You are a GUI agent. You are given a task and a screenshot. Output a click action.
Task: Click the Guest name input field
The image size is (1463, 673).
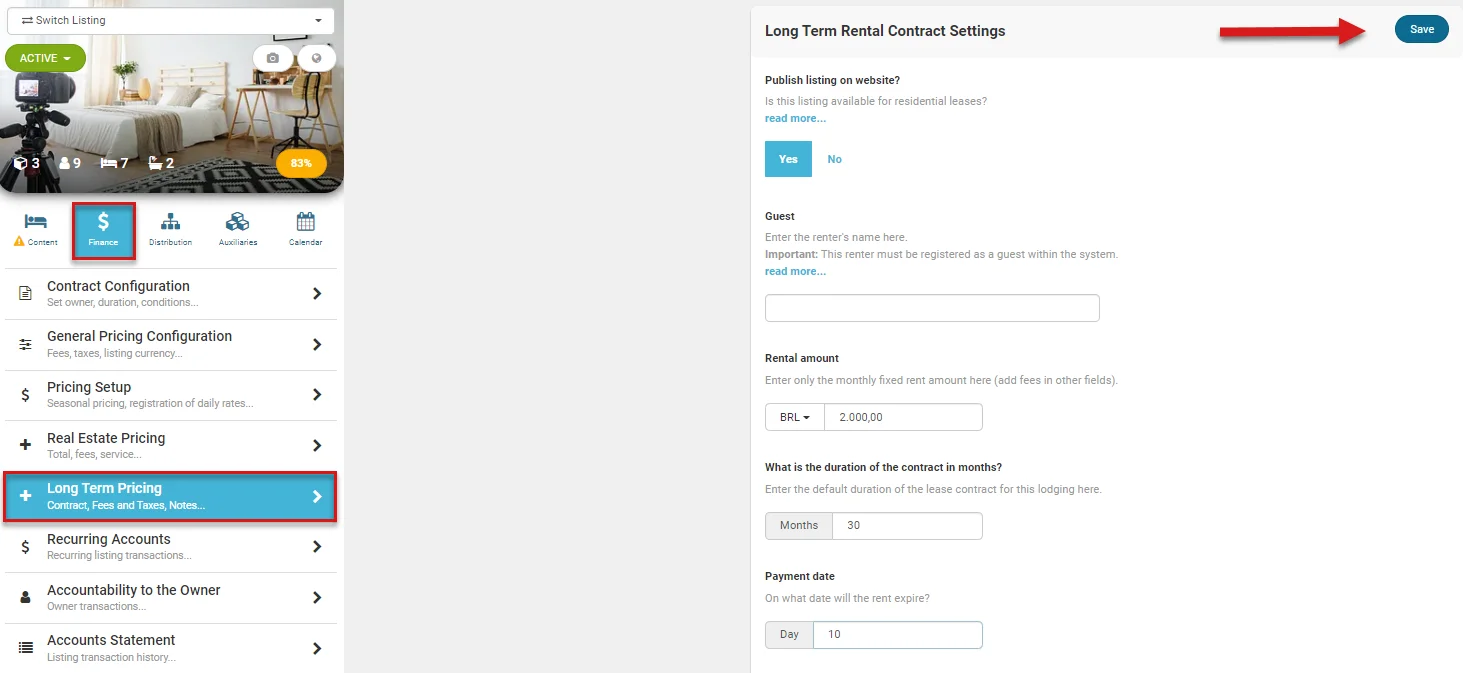(931, 308)
